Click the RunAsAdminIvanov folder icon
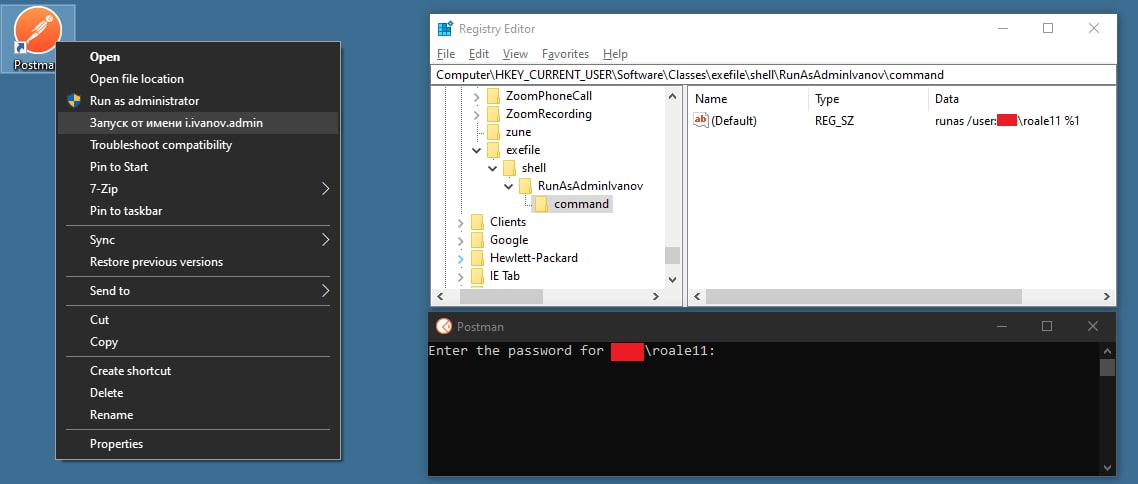Image resolution: width=1138 pixels, height=484 pixels. [525, 186]
